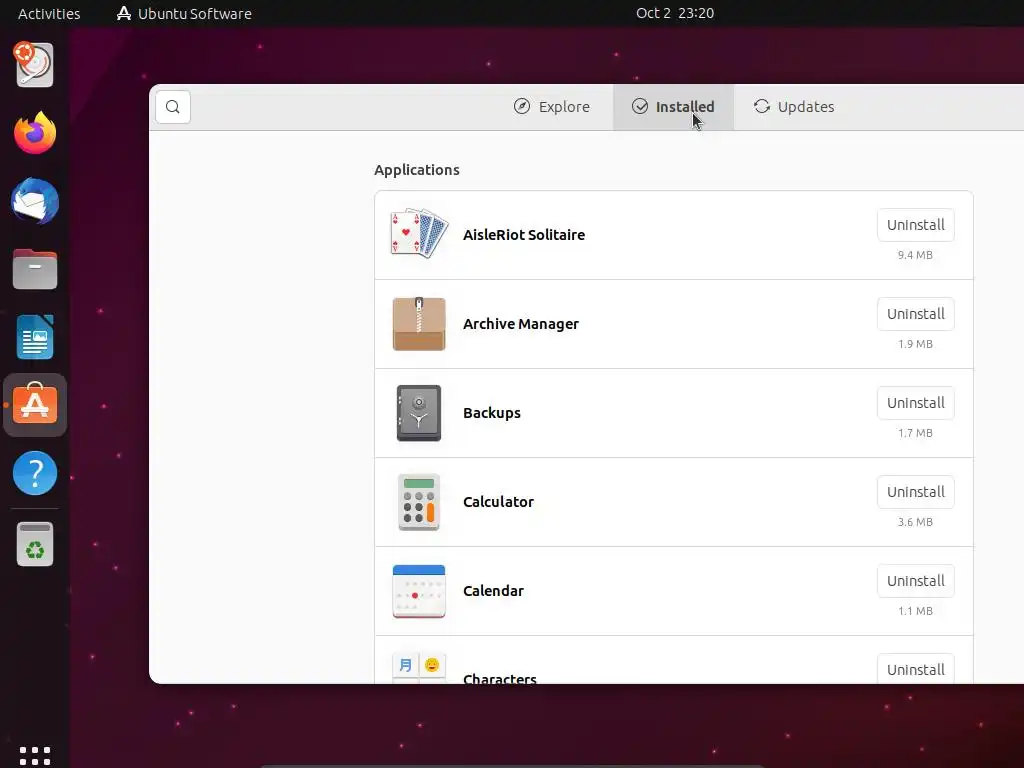Screen dimensions: 1024x768
Task: Click the 1.7 MB size label
Action: tap(915, 433)
